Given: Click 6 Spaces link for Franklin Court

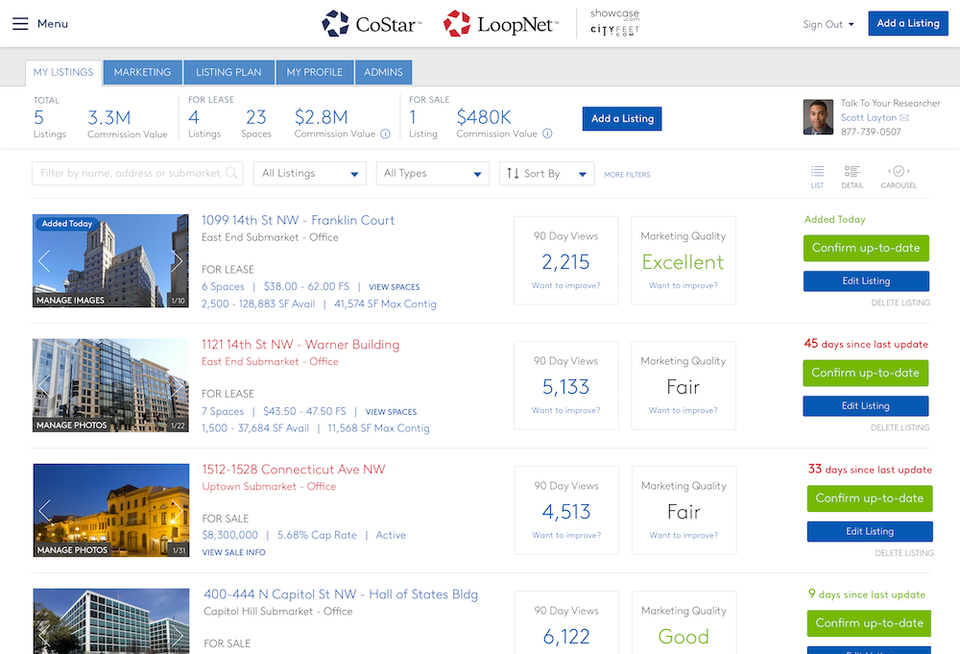Looking at the screenshot, I should [223, 287].
